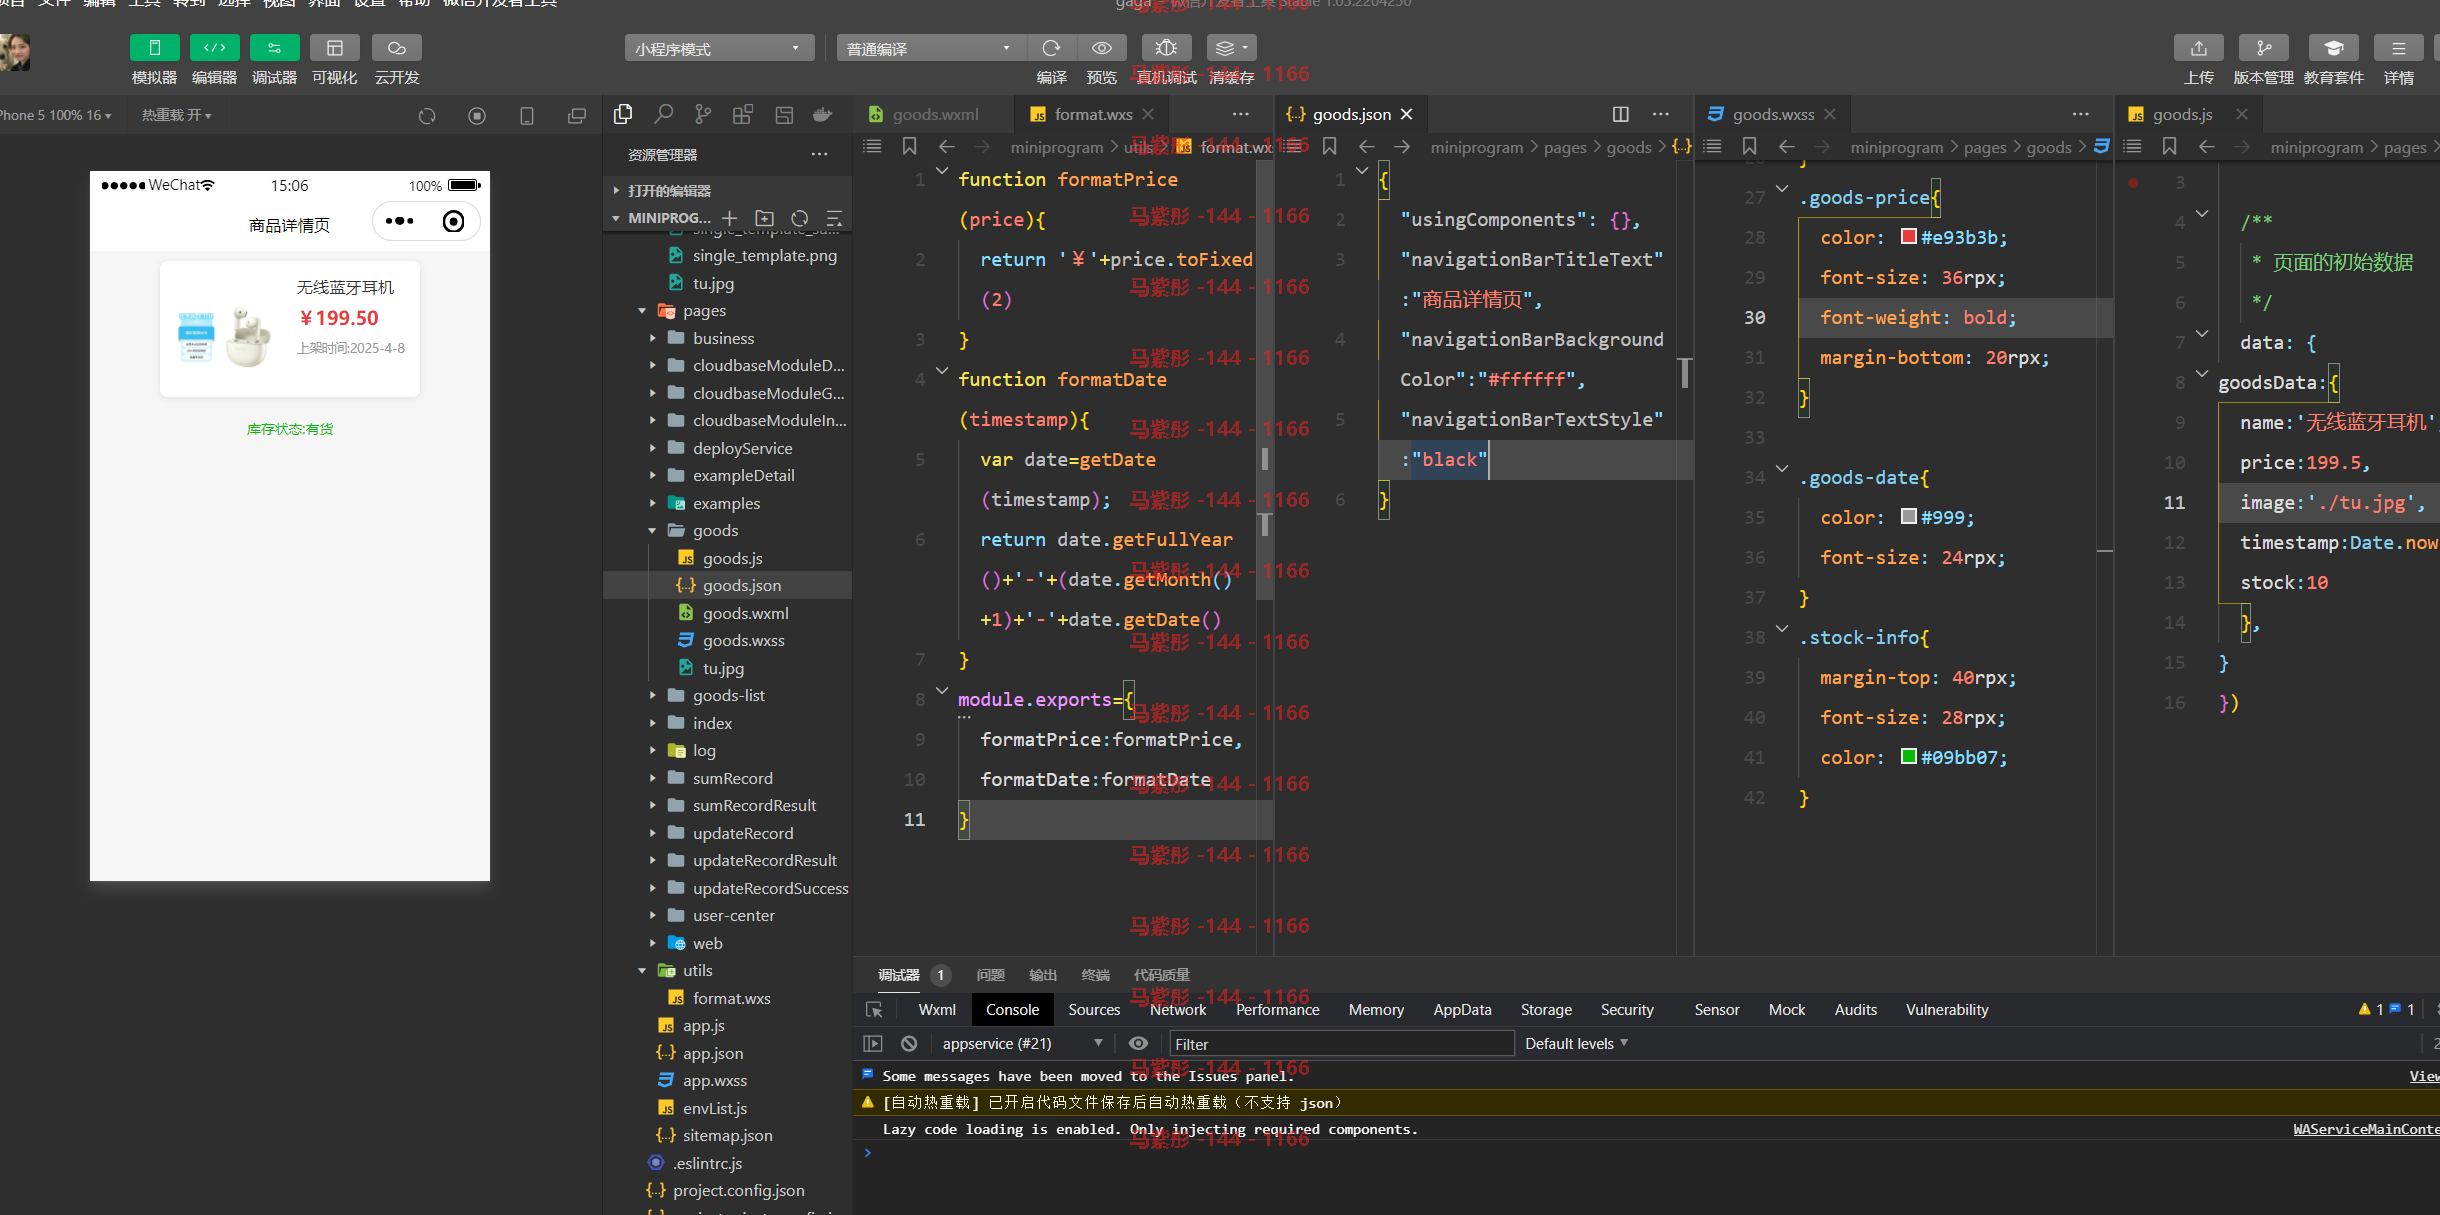2440x1215 pixels.
Task: Click the WAServiceMainContext source link
Action: coord(2366,1129)
